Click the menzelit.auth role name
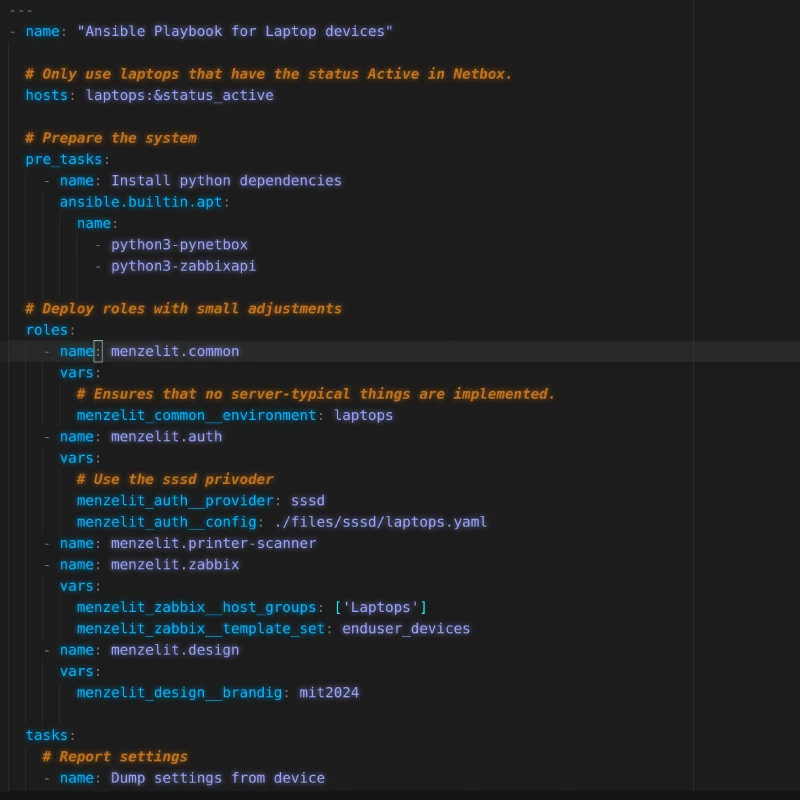This screenshot has width=800, height=800. pyautogui.click(x=166, y=436)
